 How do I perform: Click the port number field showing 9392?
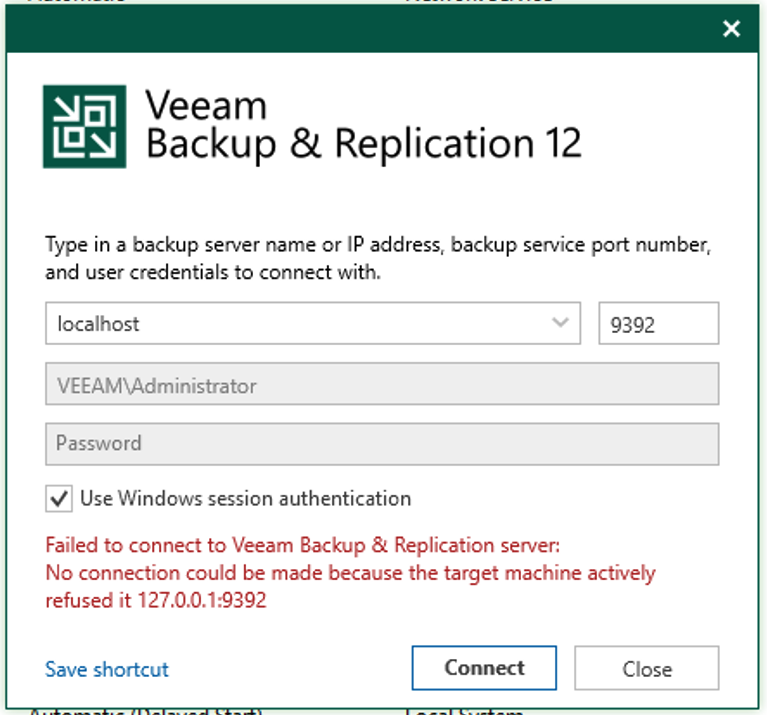[658, 323]
